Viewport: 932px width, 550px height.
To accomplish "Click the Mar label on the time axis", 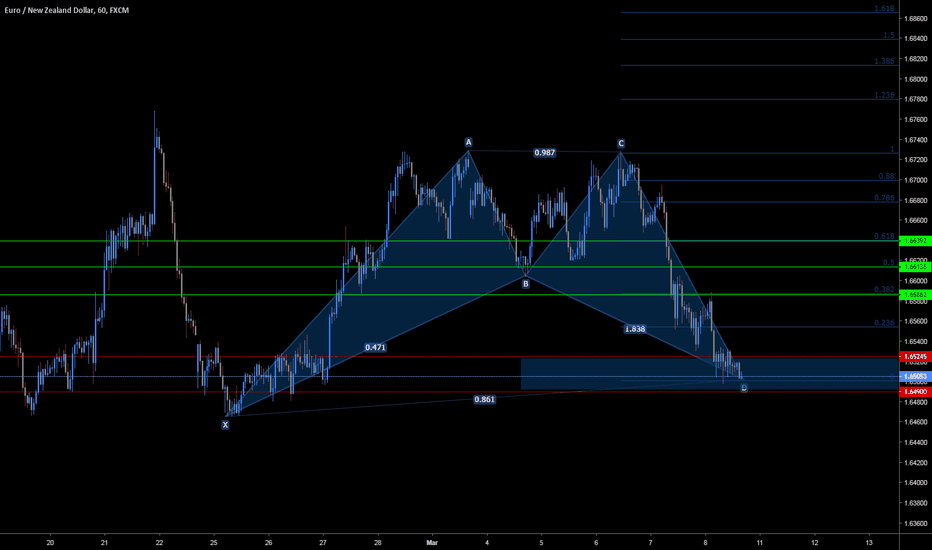I will click(x=432, y=542).
